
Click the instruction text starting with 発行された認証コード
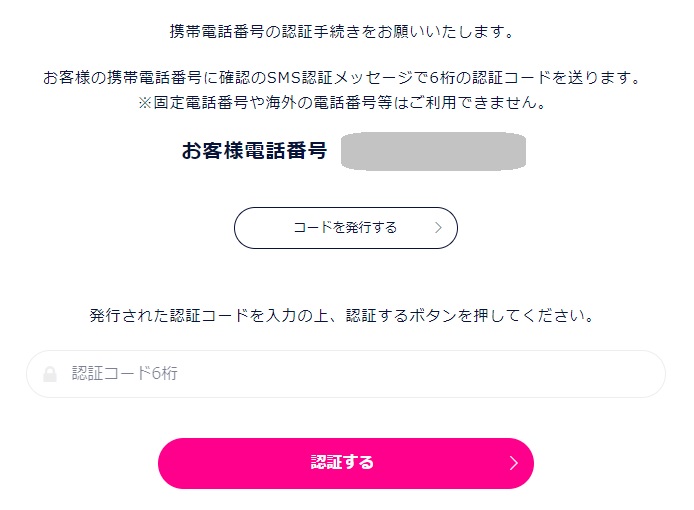click(341, 316)
